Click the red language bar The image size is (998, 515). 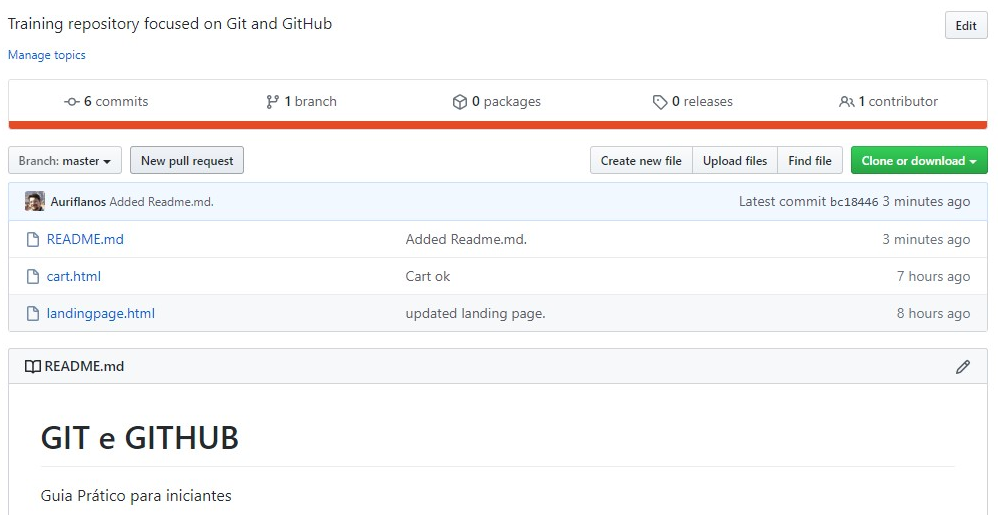(x=498, y=125)
